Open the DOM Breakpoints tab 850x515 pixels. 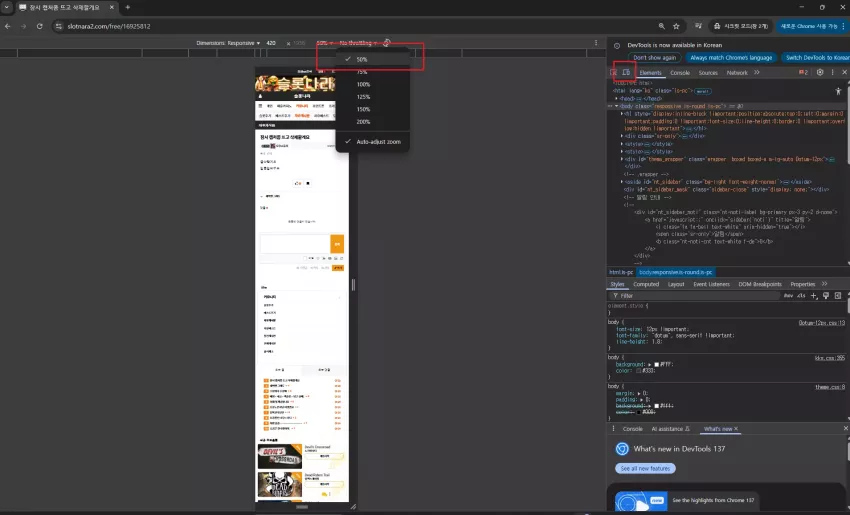click(760, 284)
